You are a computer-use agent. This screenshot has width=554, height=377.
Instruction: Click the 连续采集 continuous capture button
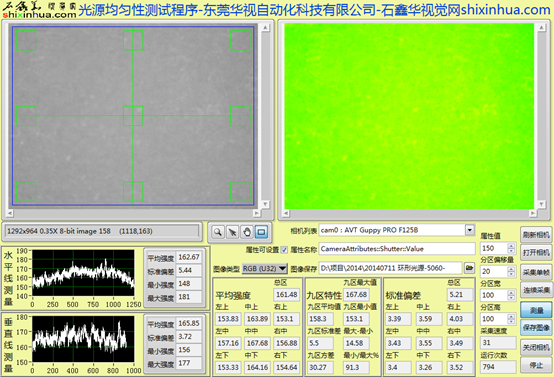[x=536, y=290]
